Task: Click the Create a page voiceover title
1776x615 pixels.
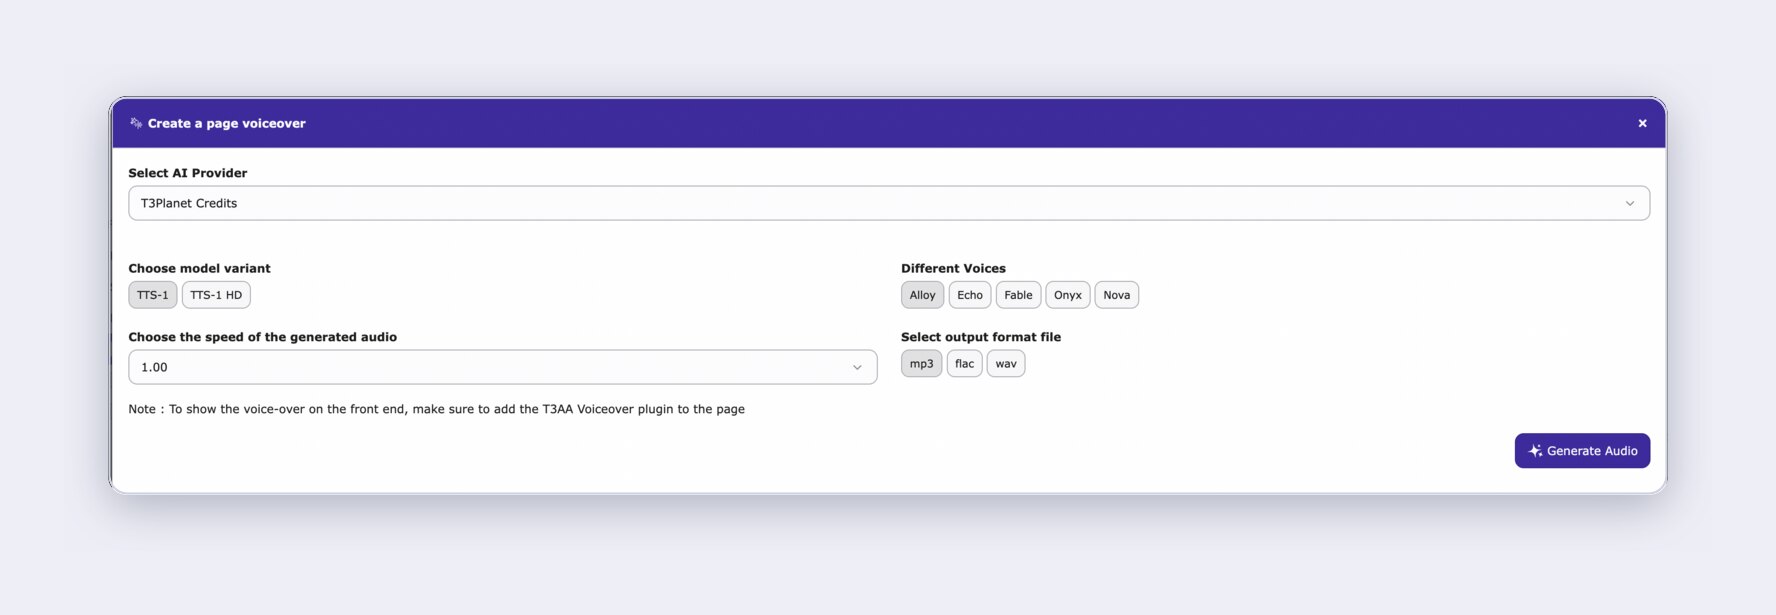Action: (226, 124)
